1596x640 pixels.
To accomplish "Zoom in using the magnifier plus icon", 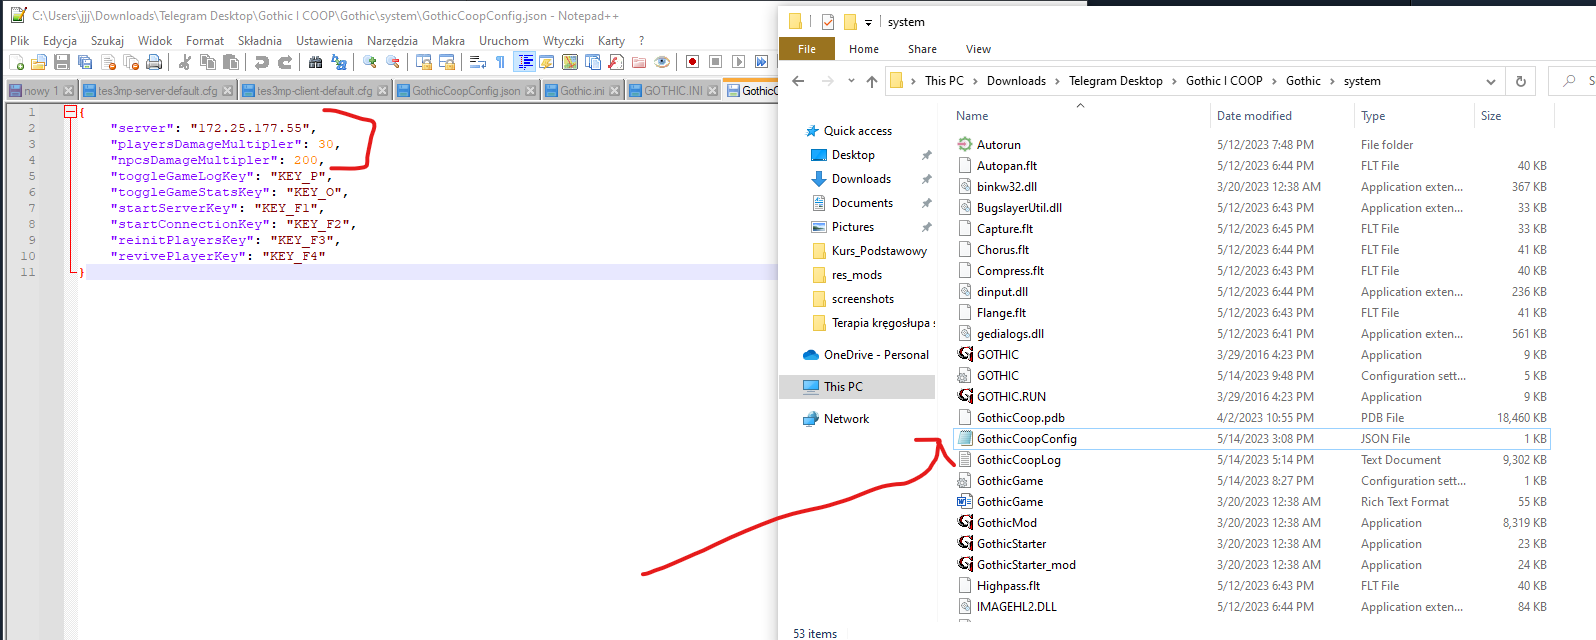I will click(x=370, y=62).
